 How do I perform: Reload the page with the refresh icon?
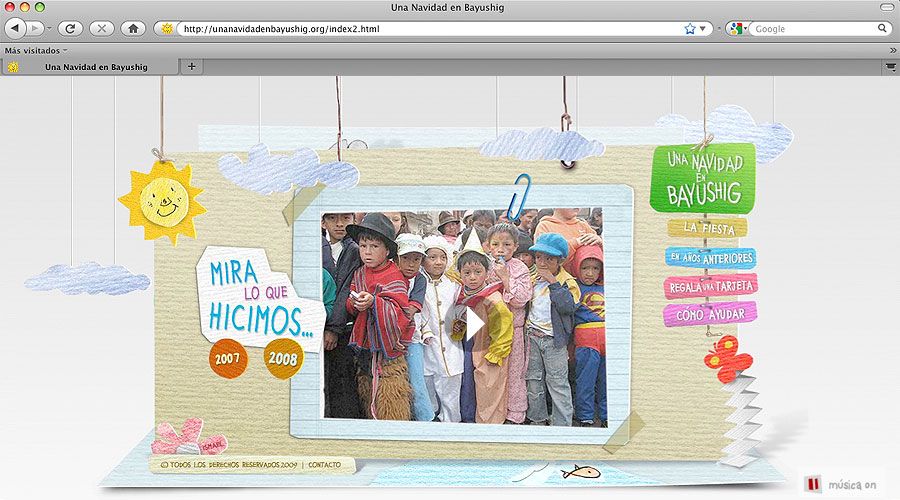click(70, 28)
